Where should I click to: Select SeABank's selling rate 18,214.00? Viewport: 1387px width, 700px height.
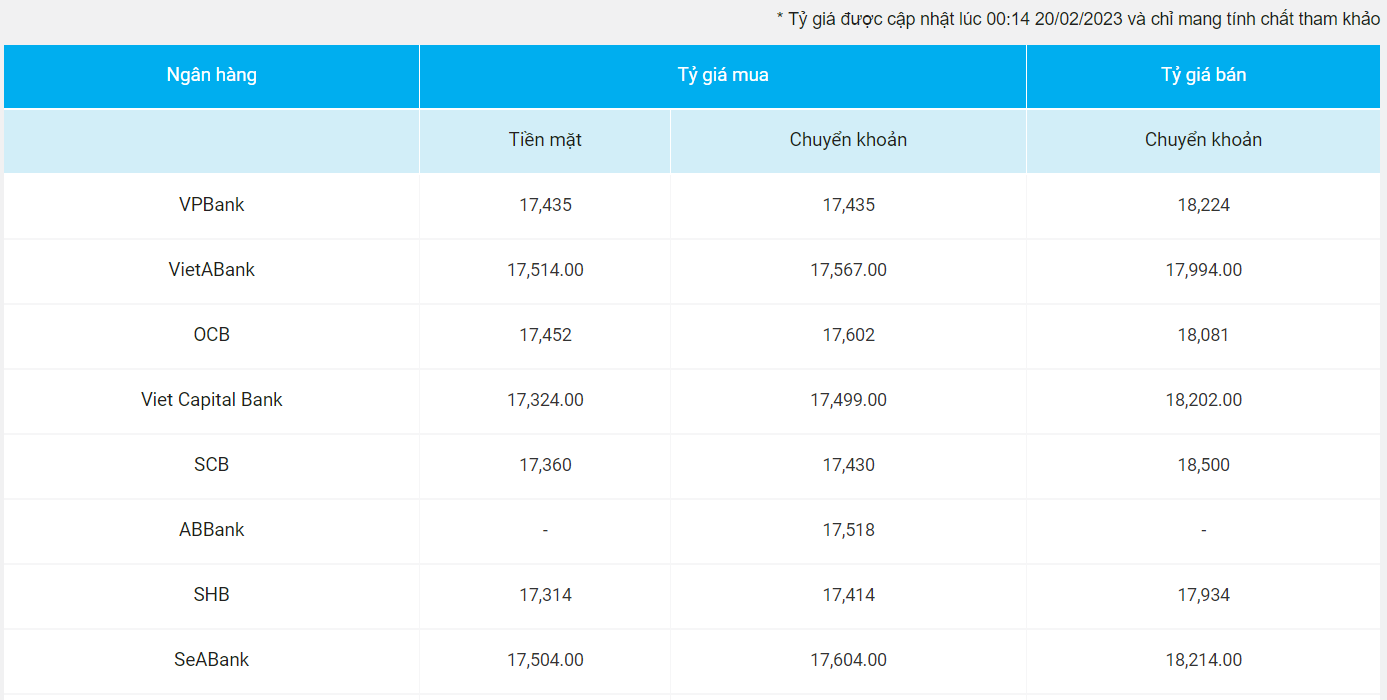click(1203, 660)
